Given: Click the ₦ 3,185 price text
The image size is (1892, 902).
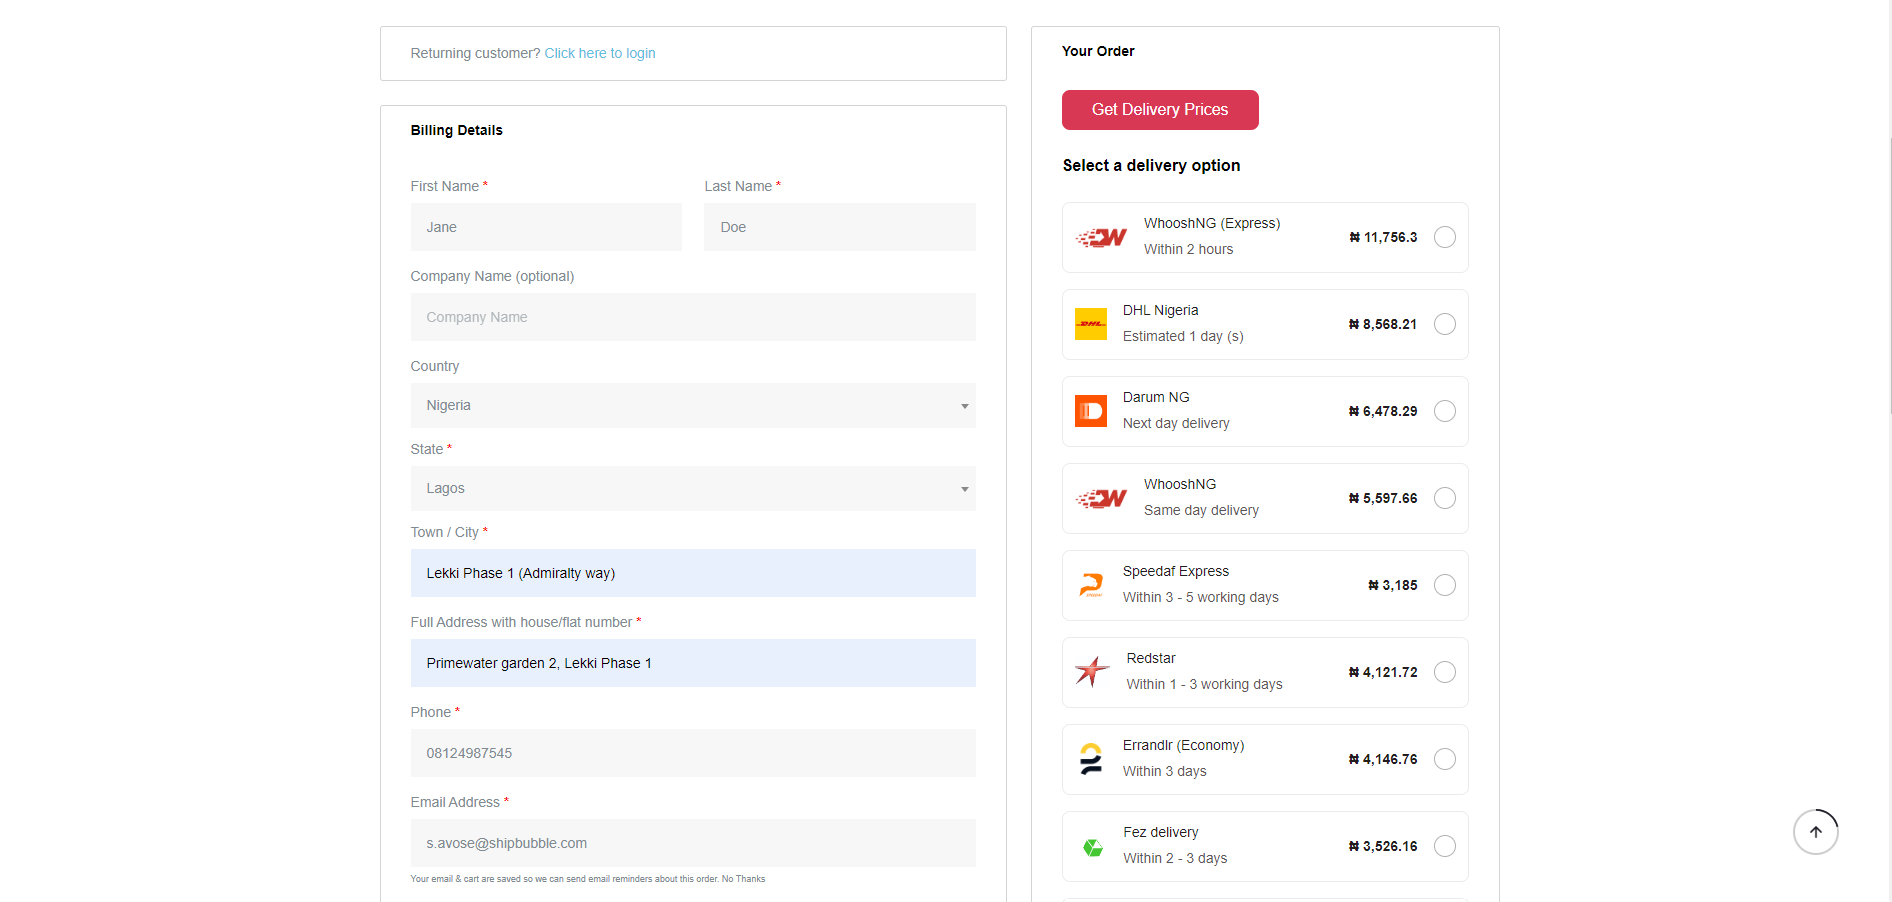Looking at the screenshot, I should tap(1393, 585).
